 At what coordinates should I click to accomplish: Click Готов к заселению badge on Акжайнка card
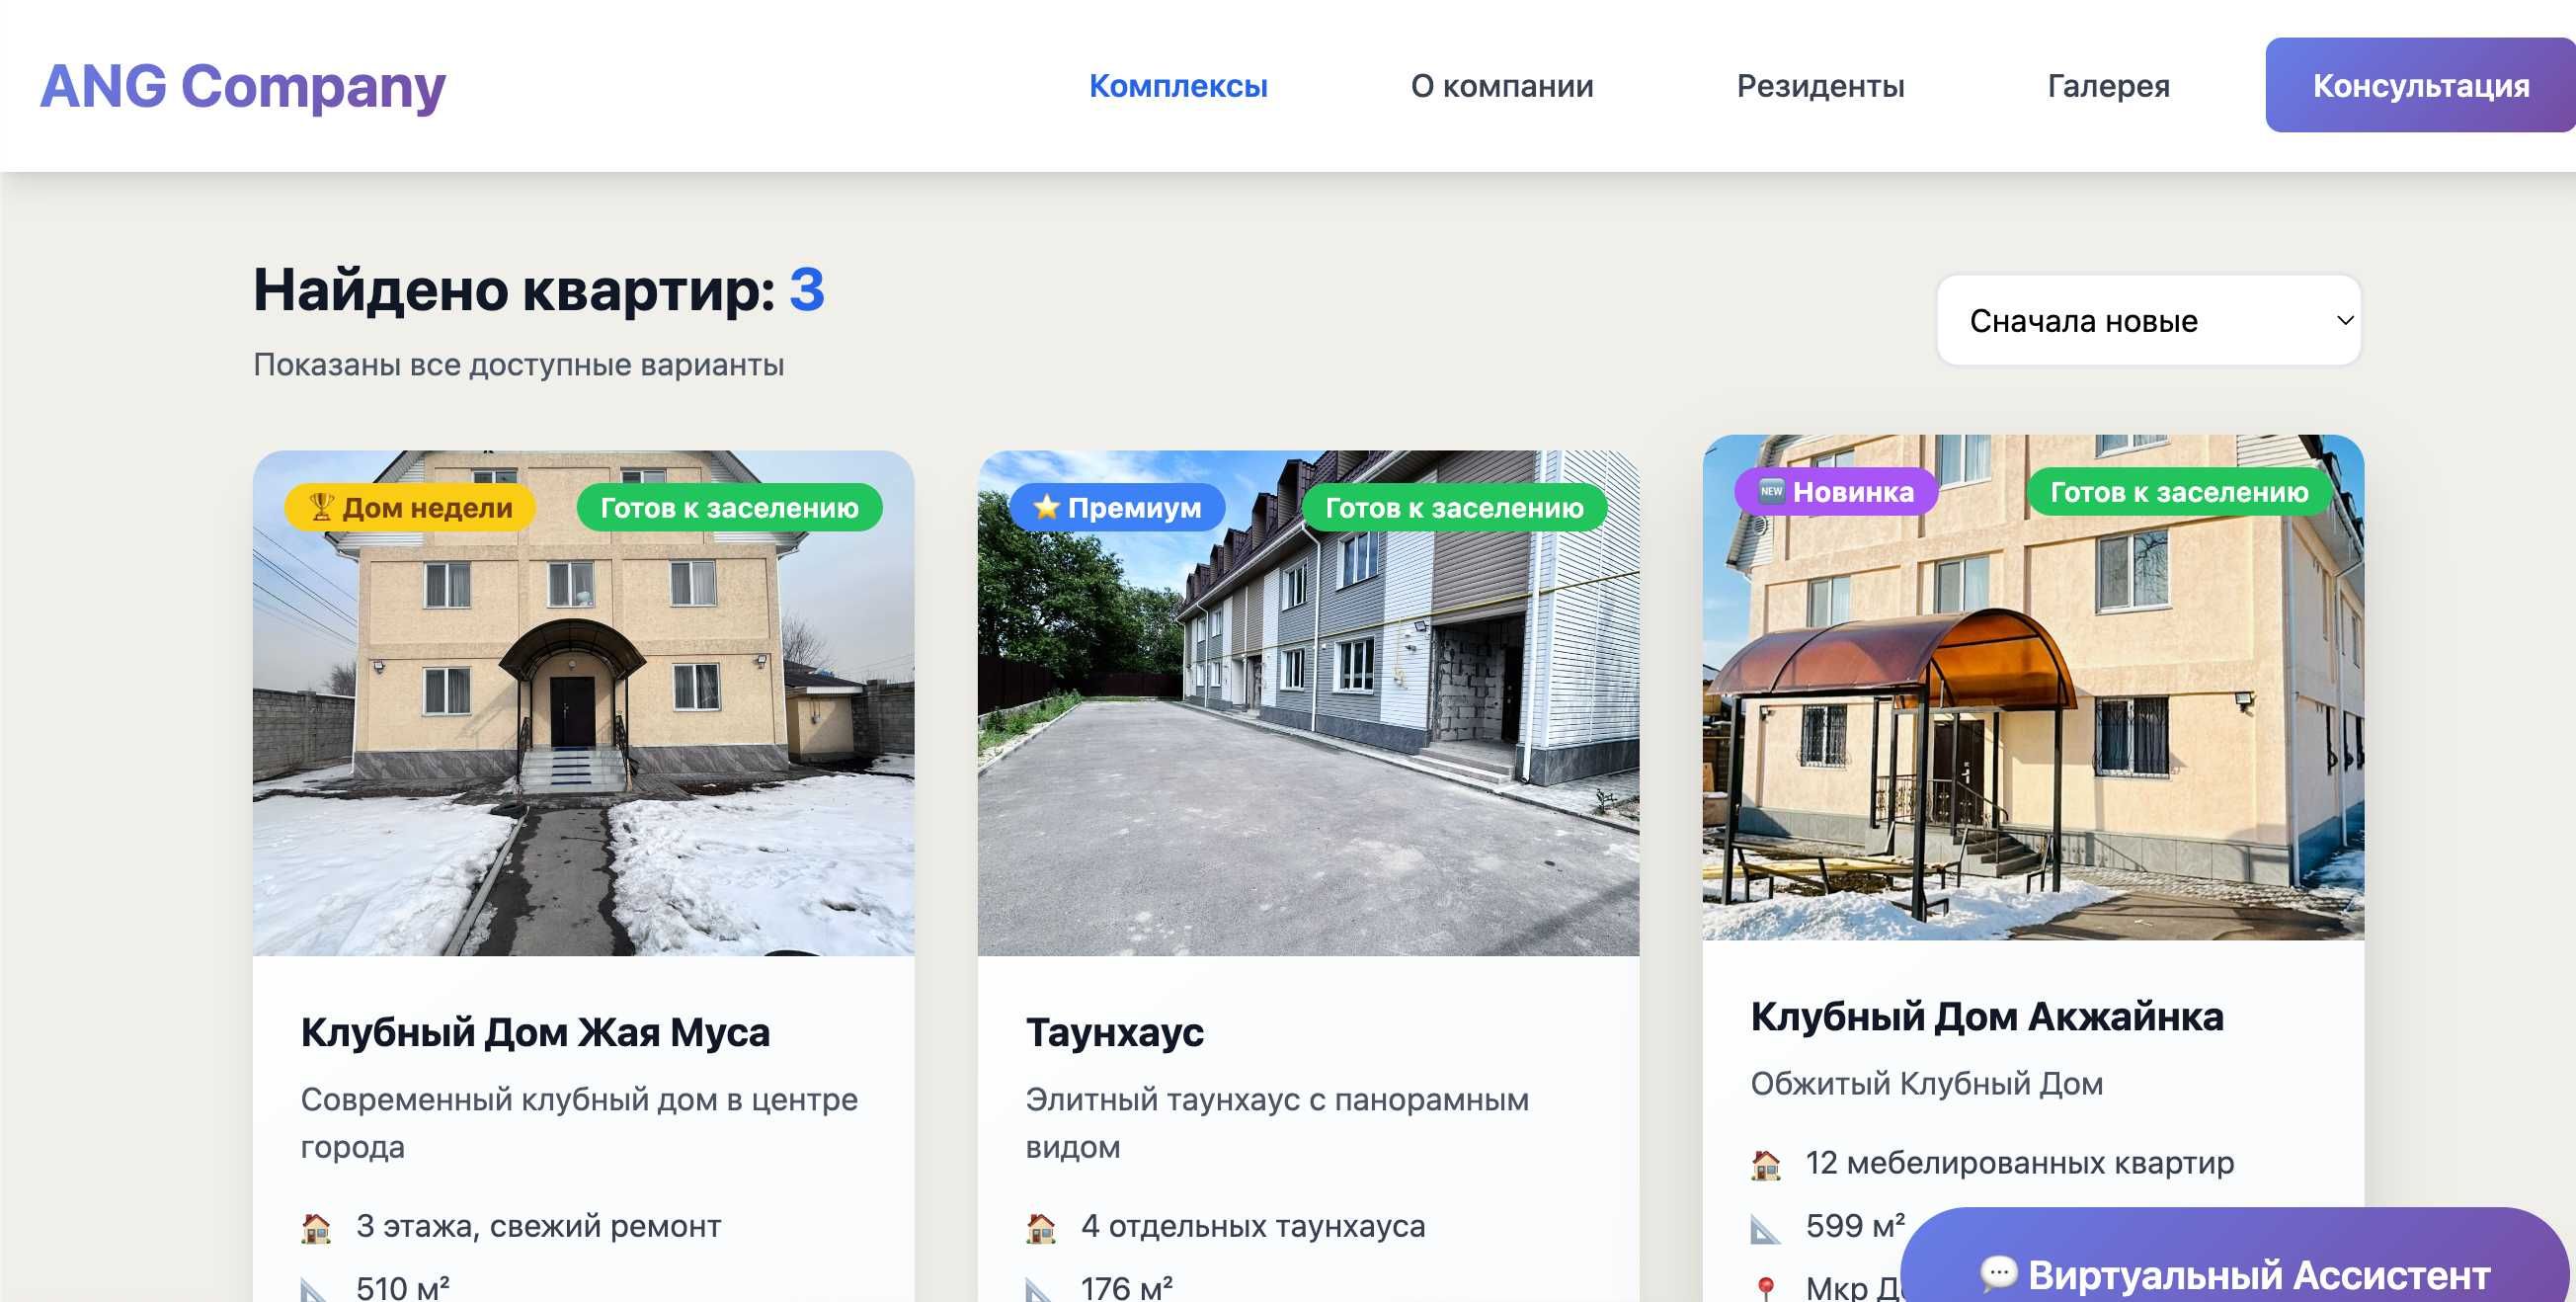point(2179,491)
